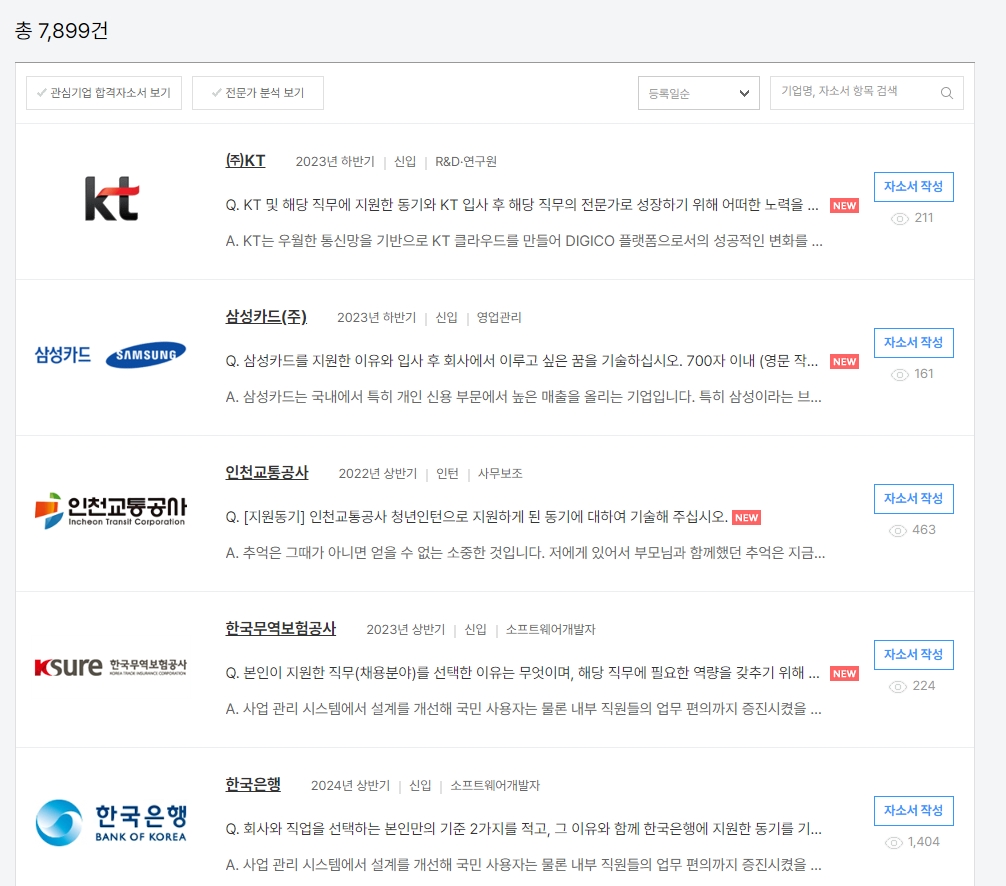The width and height of the screenshot is (1006, 886).
Task: Open the 삼성카드(주) company link
Action: (x=266, y=316)
